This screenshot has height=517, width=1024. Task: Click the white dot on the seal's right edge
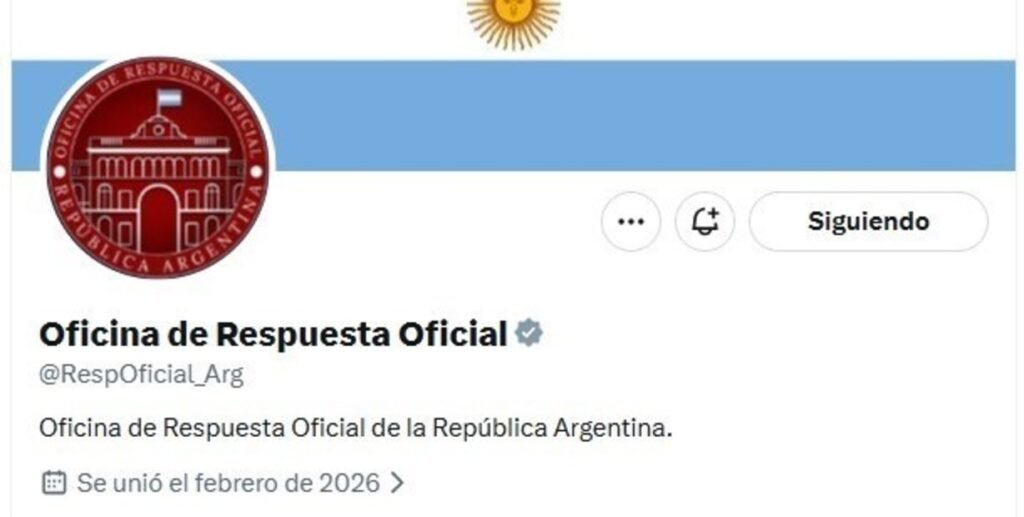(x=256, y=172)
